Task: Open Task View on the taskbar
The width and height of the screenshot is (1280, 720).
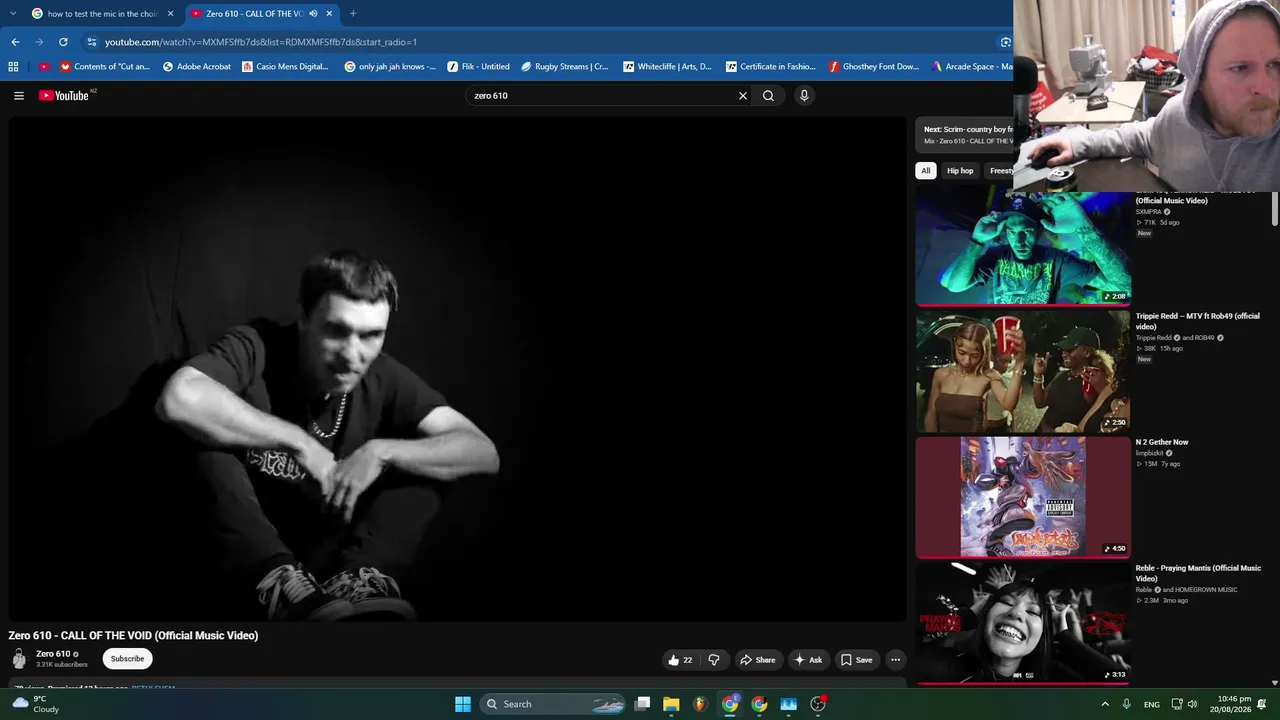Action: 643,704
